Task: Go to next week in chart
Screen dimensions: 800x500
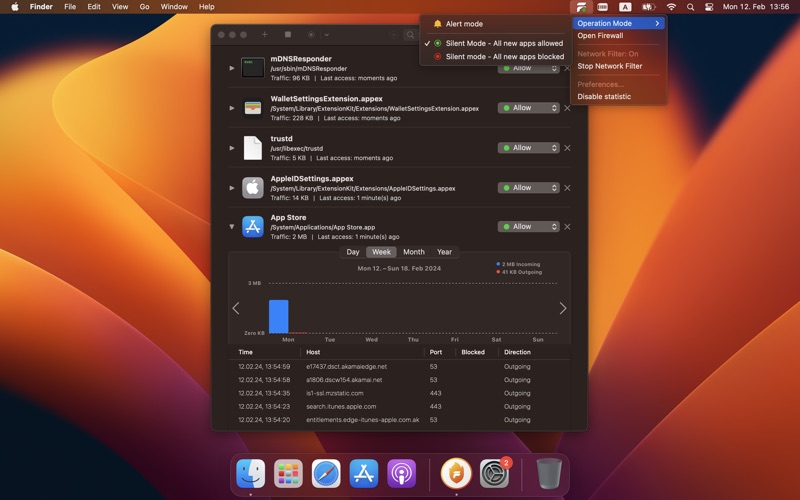Action: pos(563,308)
